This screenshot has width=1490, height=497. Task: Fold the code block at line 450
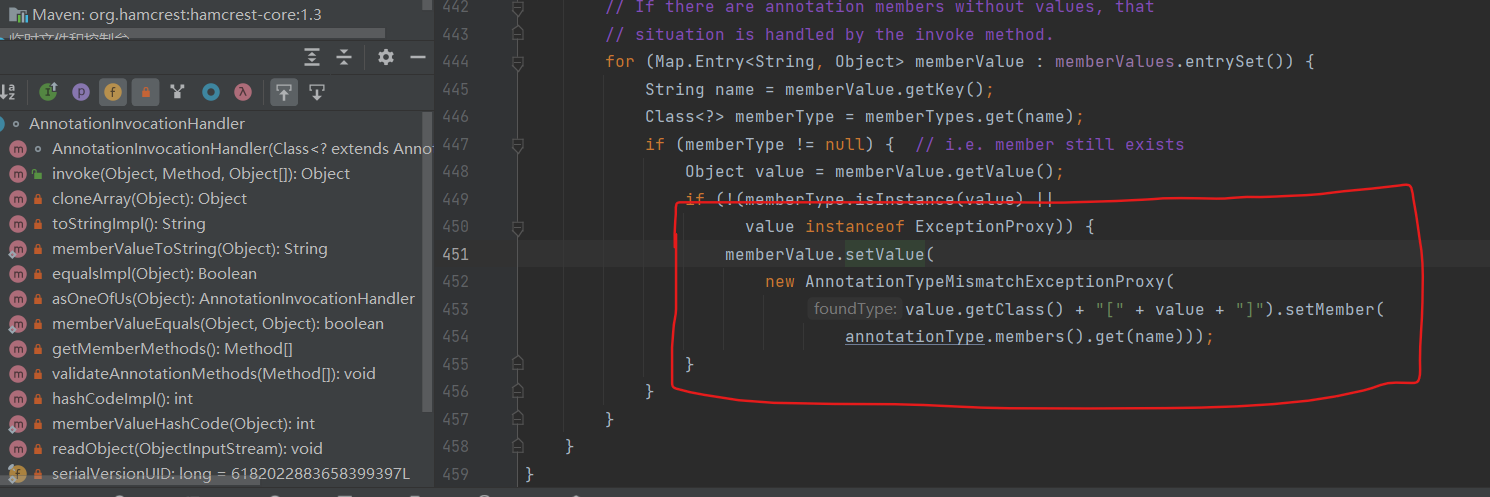coord(517,227)
